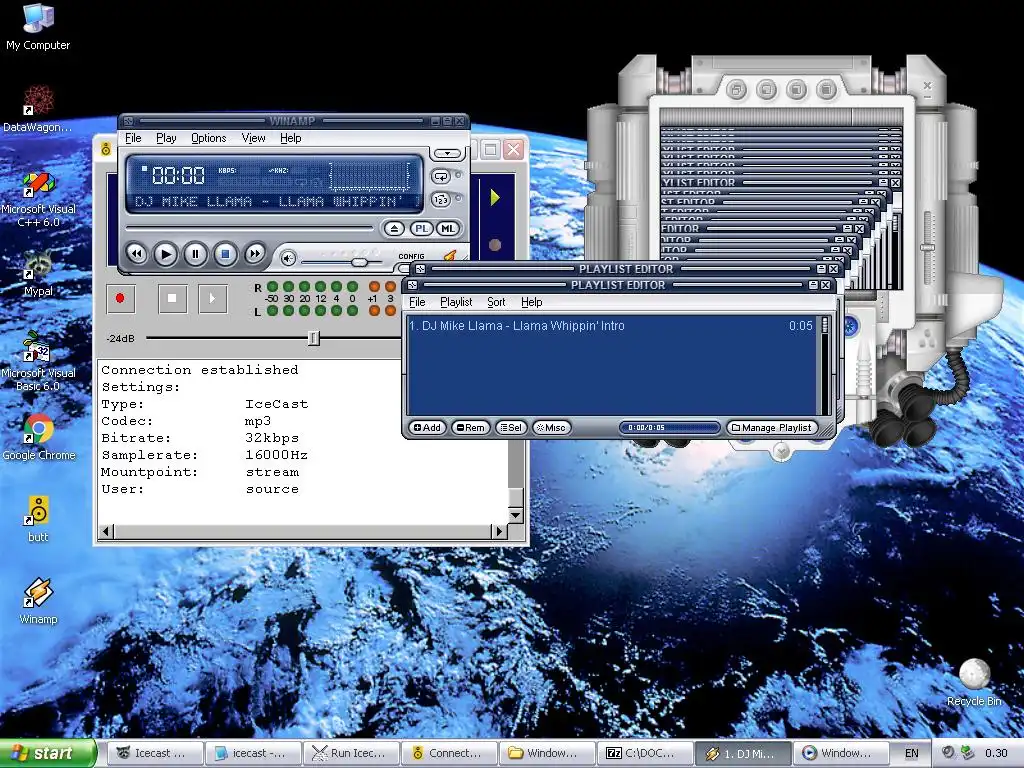The image size is (1024, 768).
Task: Click Winamp play button
Action: pyautogui.click(x=165, y=253)
